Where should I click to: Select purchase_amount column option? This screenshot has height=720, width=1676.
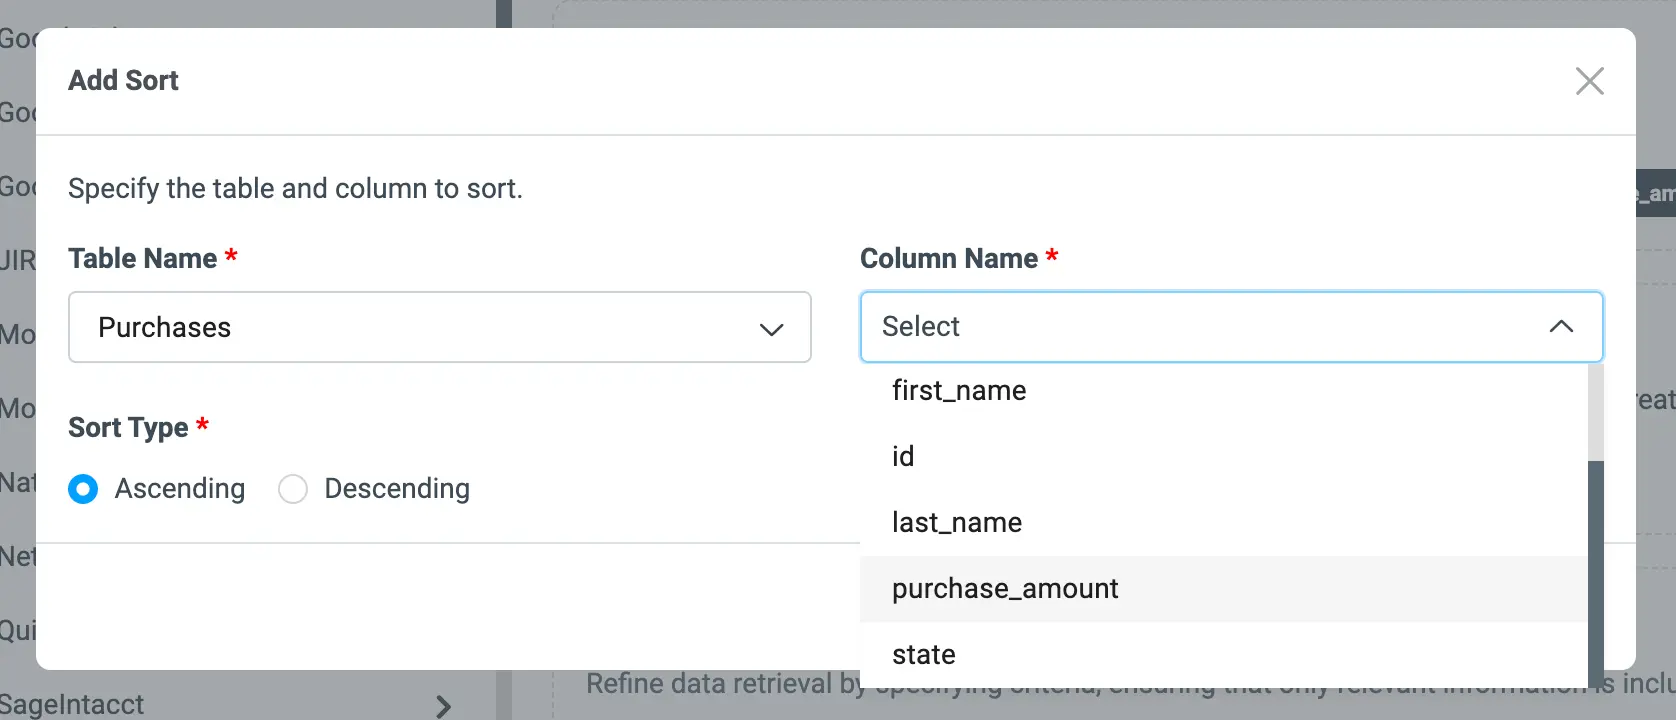[x=1005, y=589]
